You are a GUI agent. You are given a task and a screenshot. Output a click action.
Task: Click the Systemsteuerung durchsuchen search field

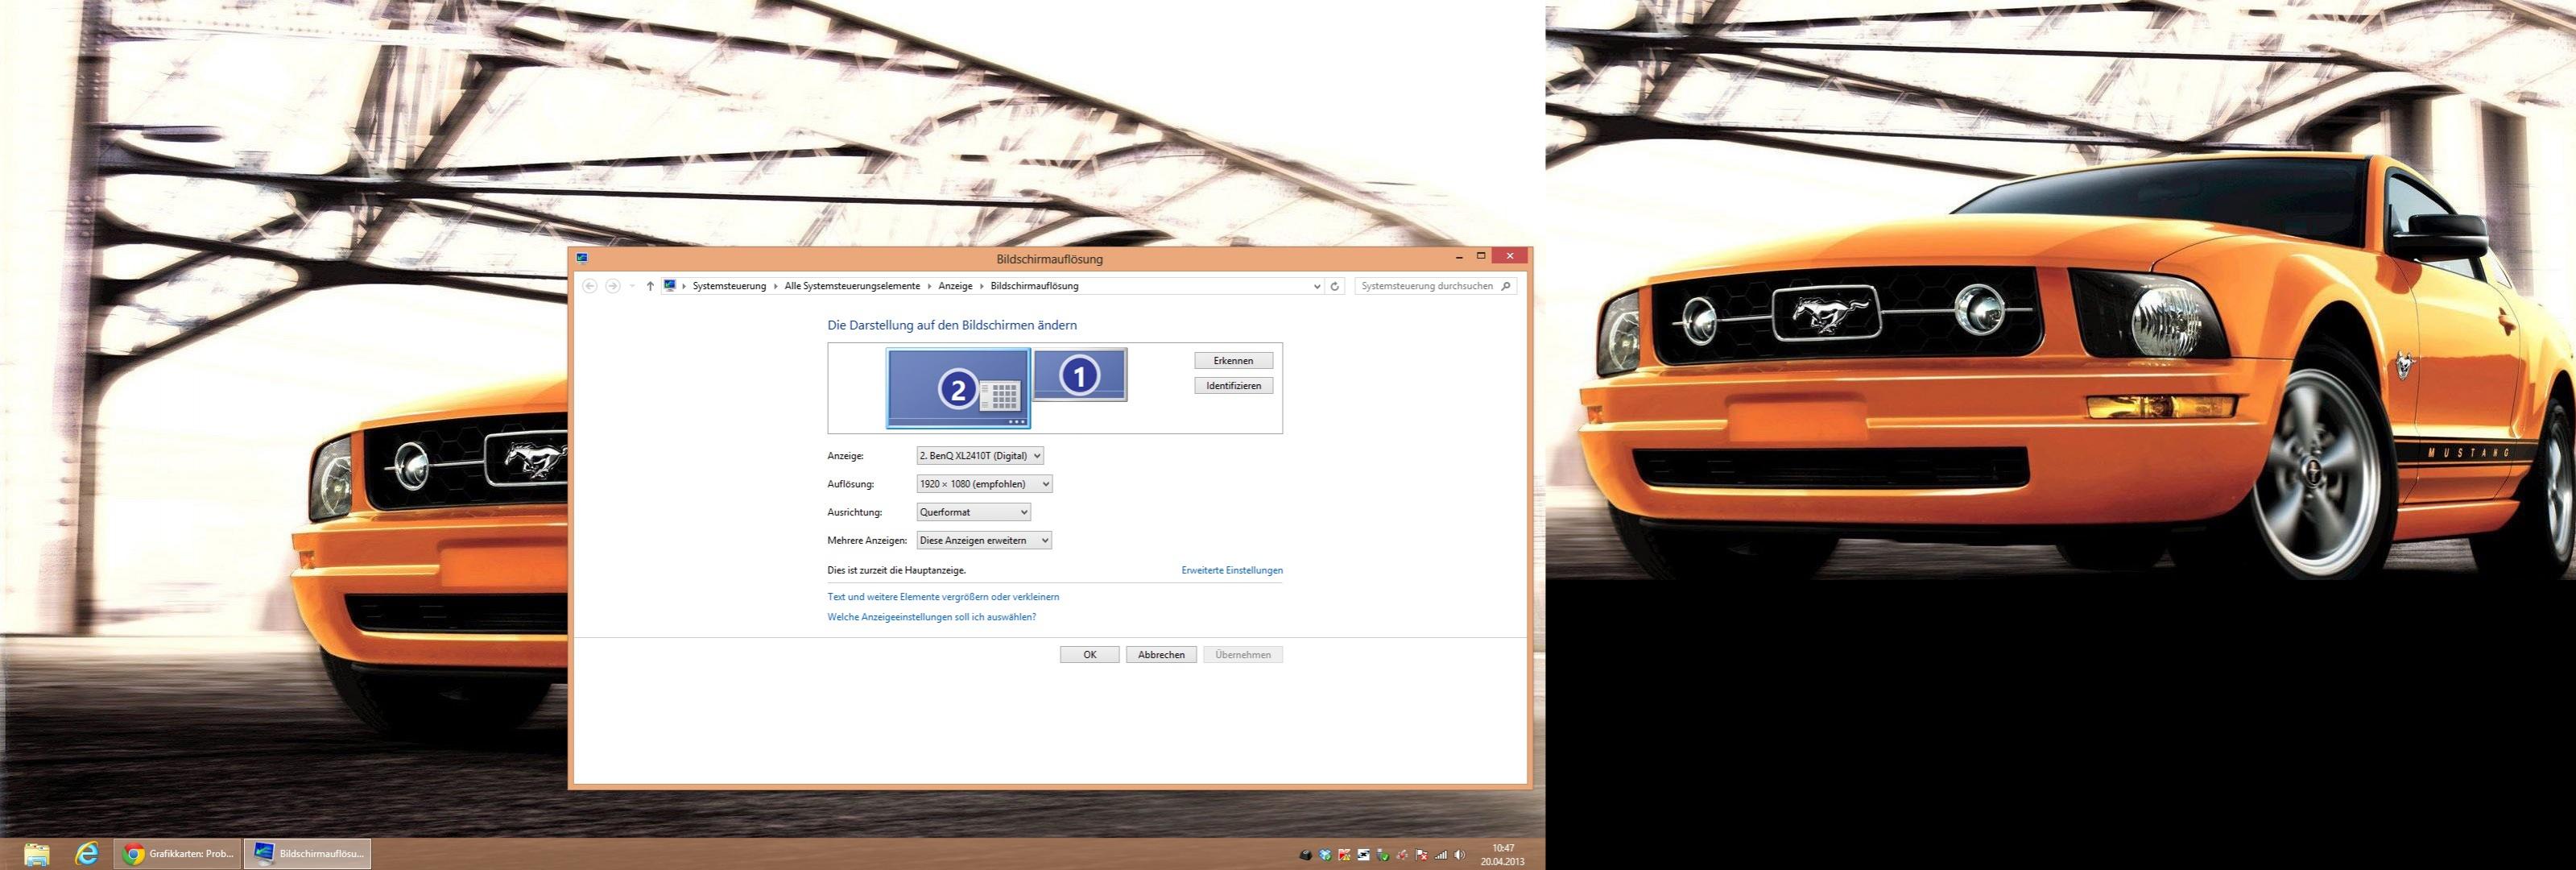point(1426,286)
